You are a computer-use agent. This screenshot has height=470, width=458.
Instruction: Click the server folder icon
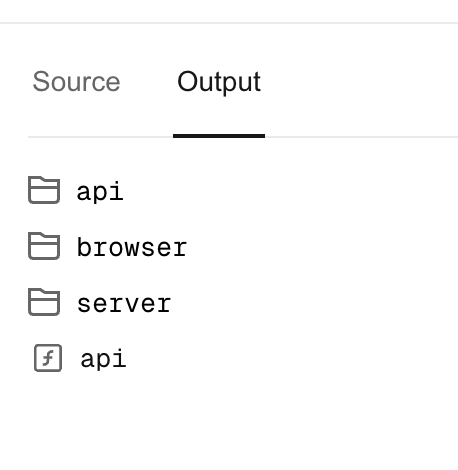pyautogui.click(x=44, y=302)
